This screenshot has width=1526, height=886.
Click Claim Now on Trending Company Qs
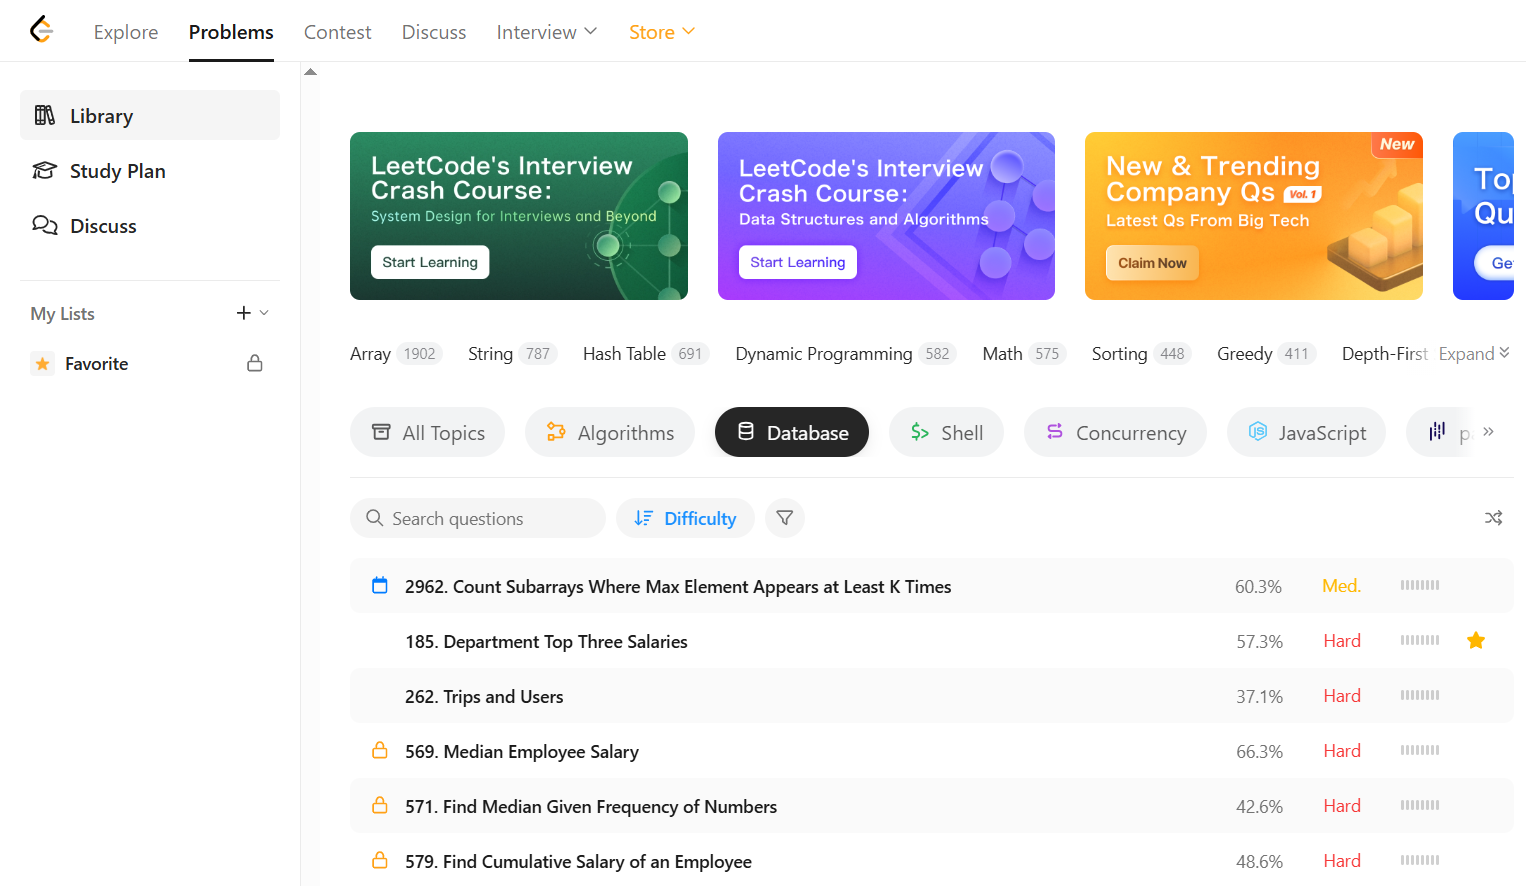pyautogui.click(x=1152, y=263)
